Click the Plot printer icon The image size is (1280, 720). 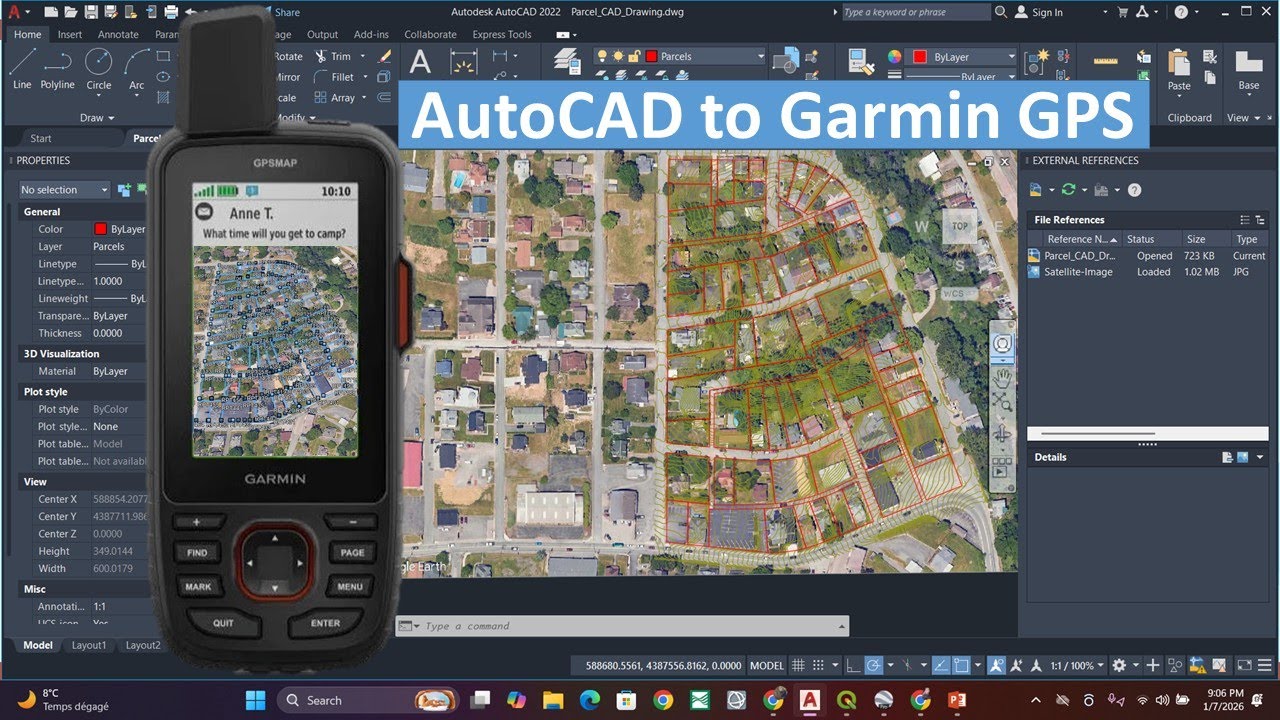[x=171, y=12]
